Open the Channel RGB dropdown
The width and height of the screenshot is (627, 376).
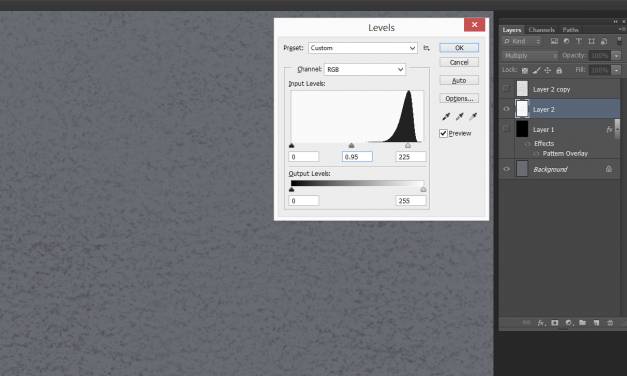pos(365,70)
